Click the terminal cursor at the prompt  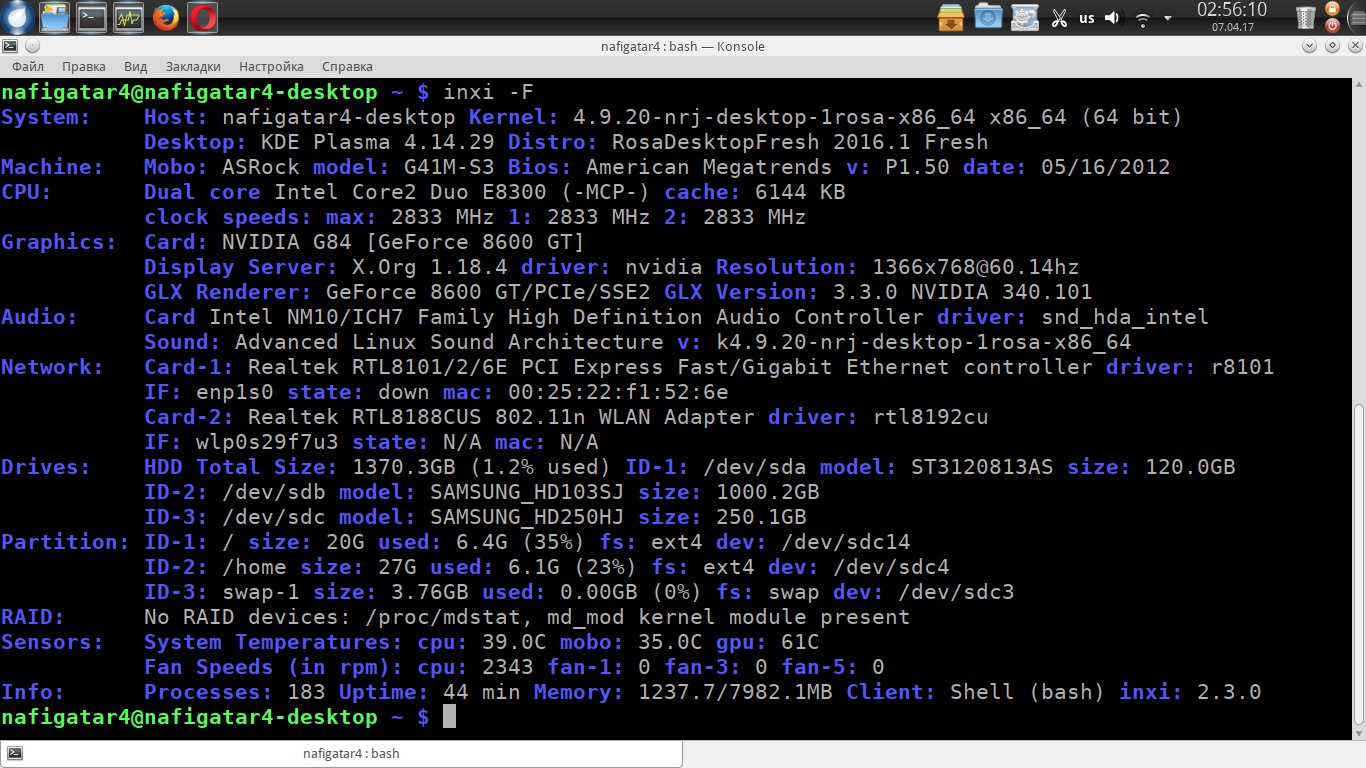[449, 717]
